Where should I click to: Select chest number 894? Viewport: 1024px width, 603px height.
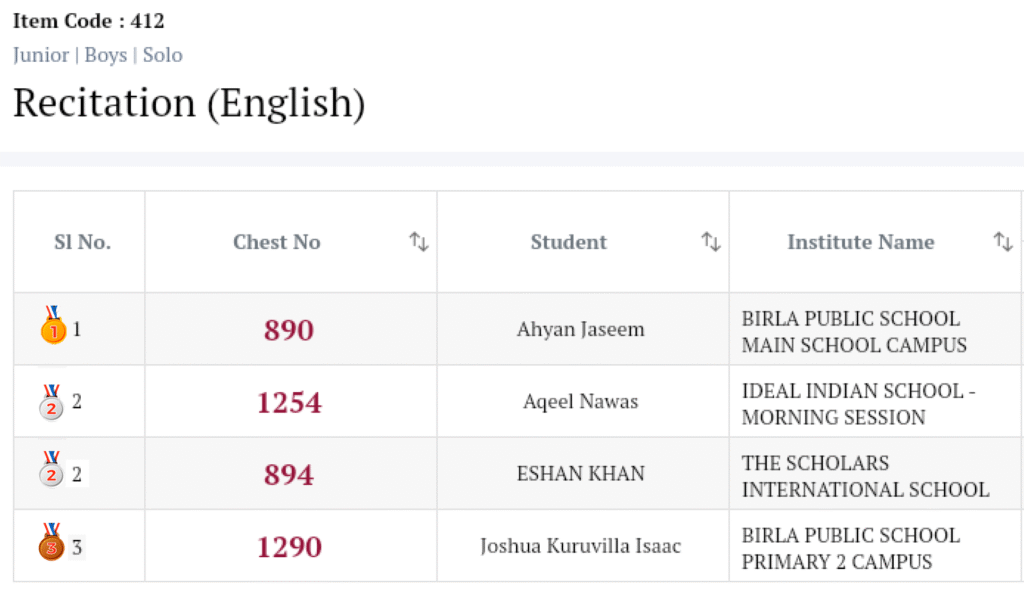289,474
